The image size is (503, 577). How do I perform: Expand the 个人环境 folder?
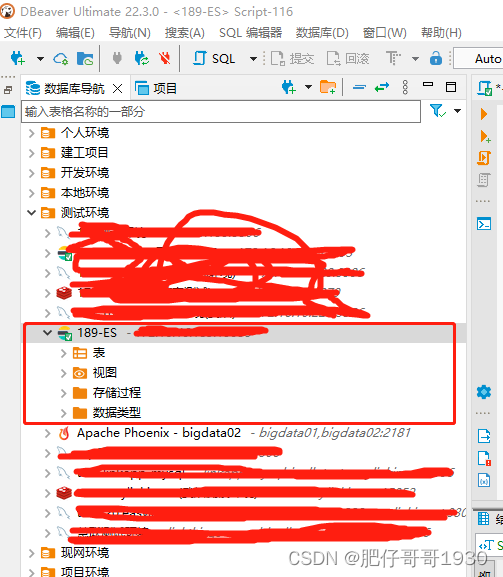tap(32, 133)
